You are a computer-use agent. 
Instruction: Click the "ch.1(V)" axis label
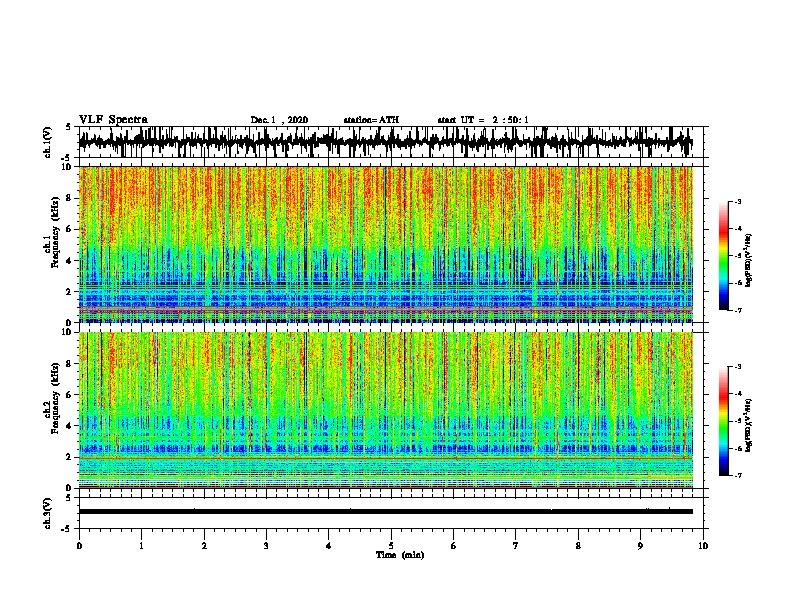(48, 142)
